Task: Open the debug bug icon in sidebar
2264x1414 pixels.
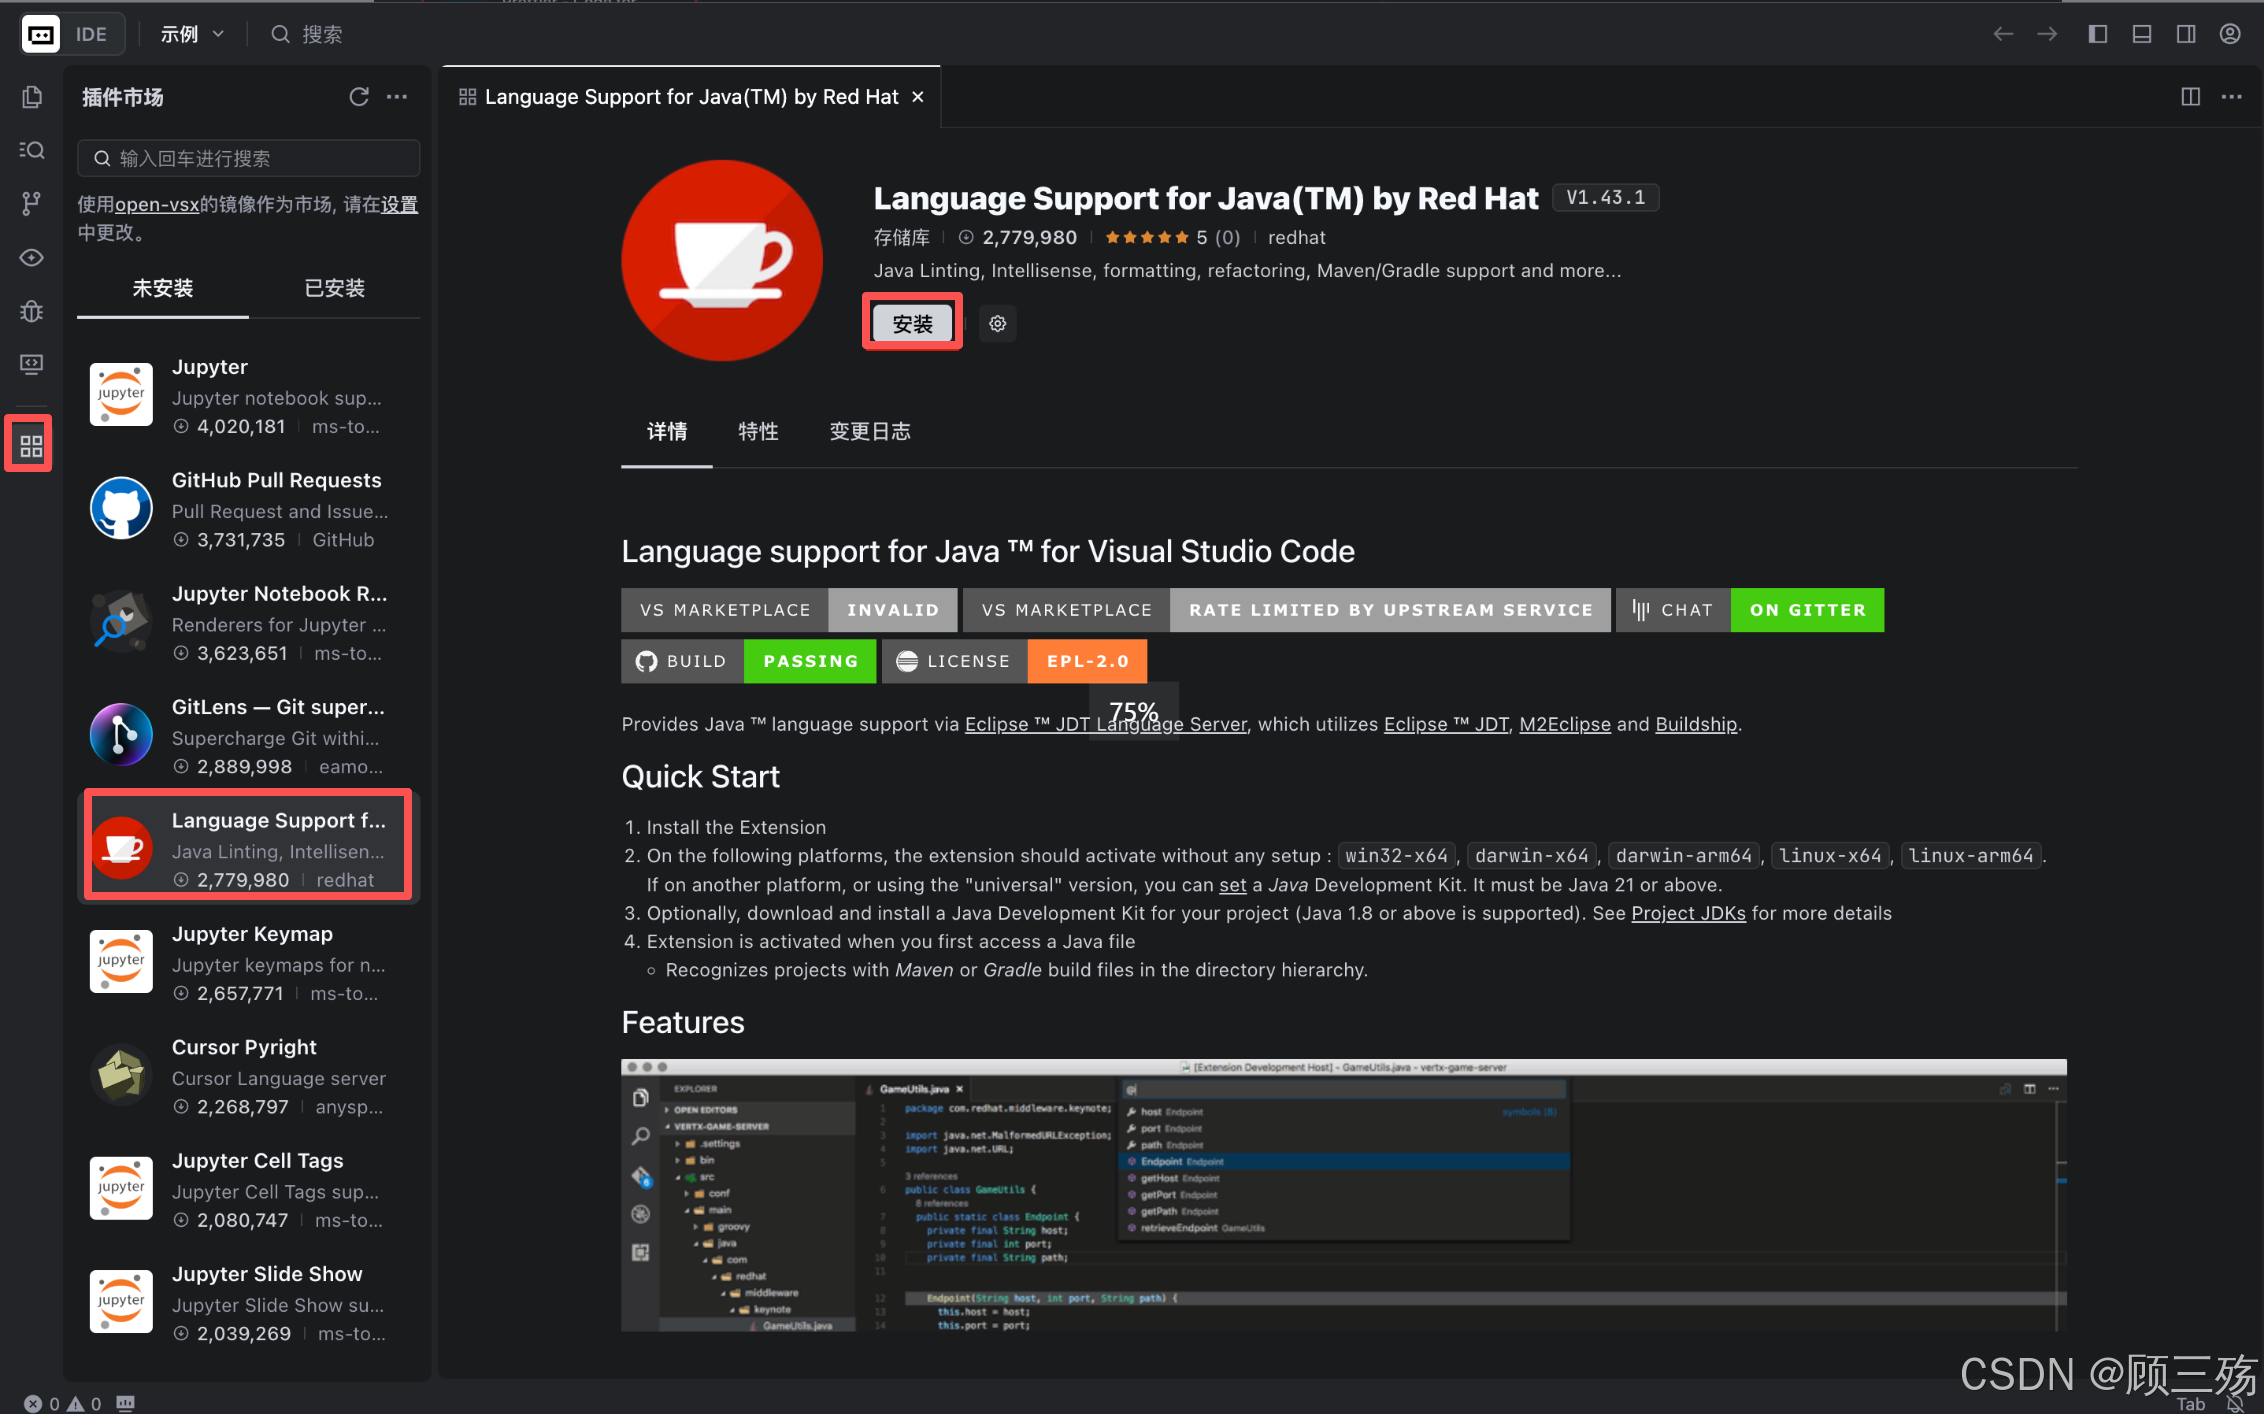Action: pyautogui.click(x=31, y=311)
